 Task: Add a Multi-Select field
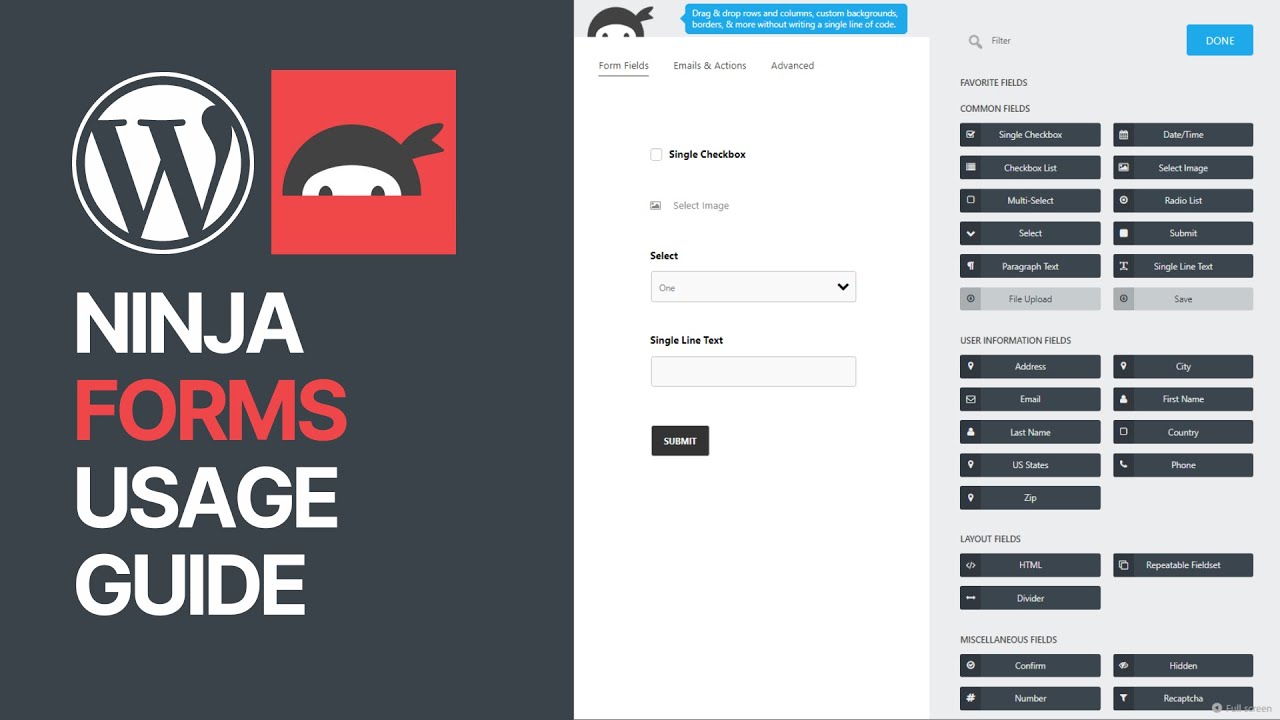(x=1030, y=201)
